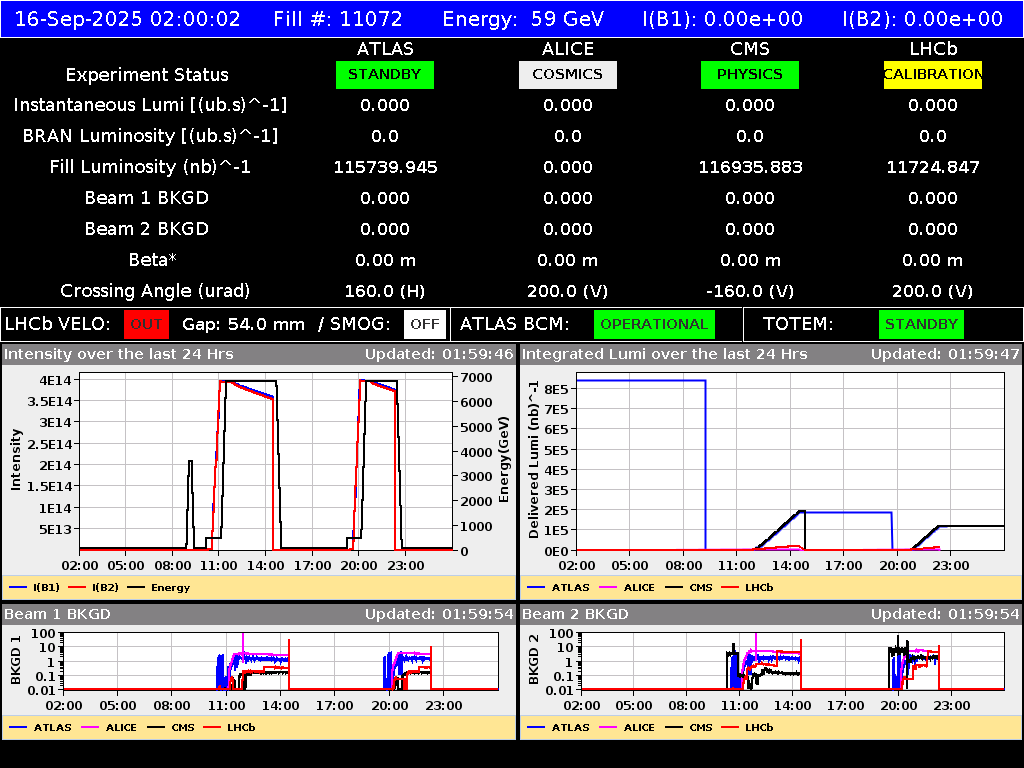Select the LHCb CALIBRATION status badge
The image size is (1024, 768).
931,74
